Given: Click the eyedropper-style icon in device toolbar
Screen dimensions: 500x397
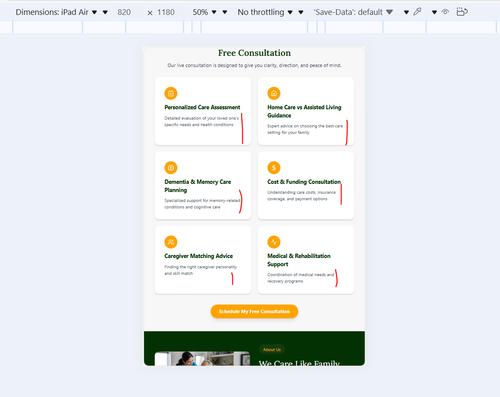Looking at the screenshot, I should pyautogui.click(x=417, y=12).
